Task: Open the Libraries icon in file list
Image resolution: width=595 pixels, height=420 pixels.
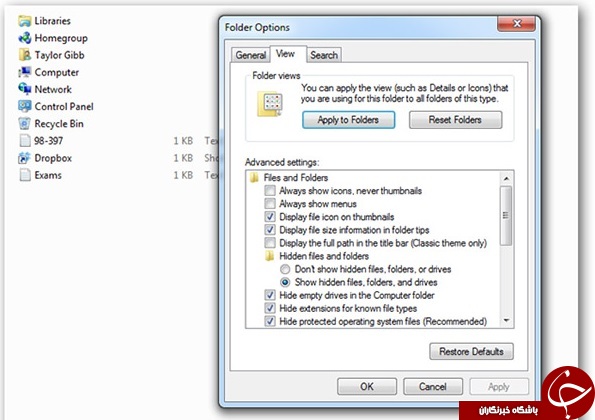Action: pos(25,21)
